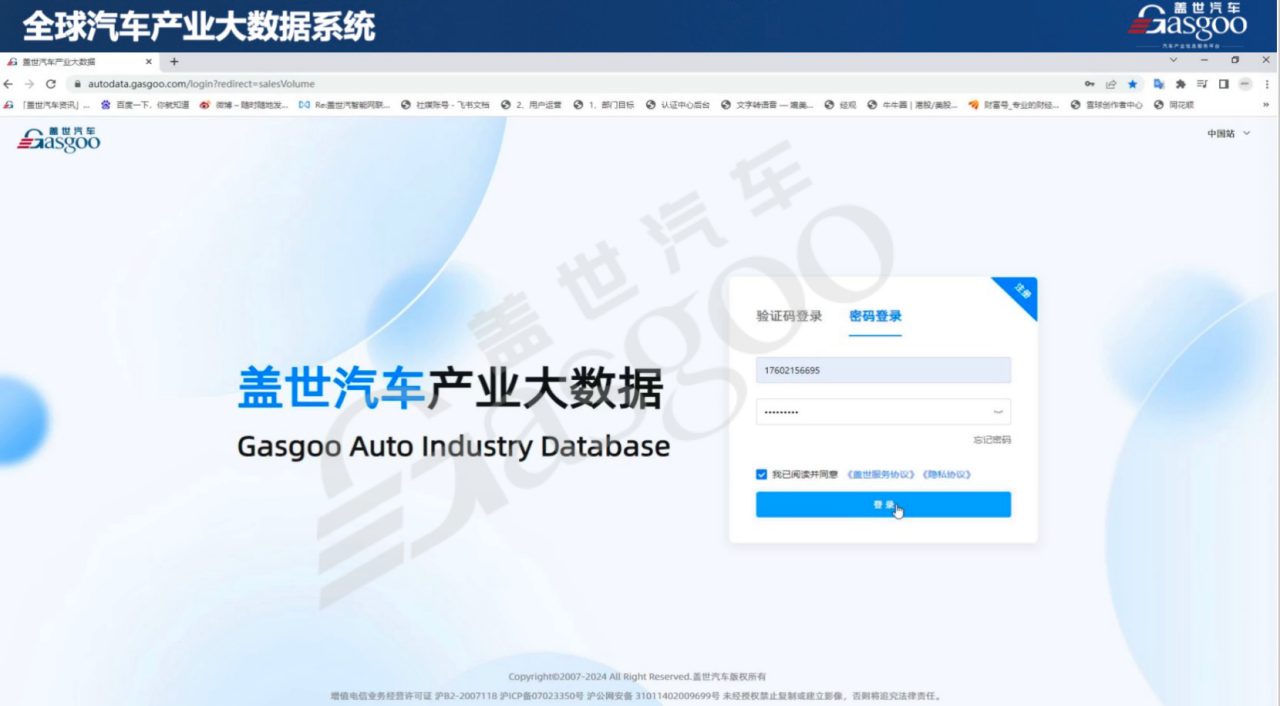
Task: Open a new tab with plus button
Action: tap(174, 61)
